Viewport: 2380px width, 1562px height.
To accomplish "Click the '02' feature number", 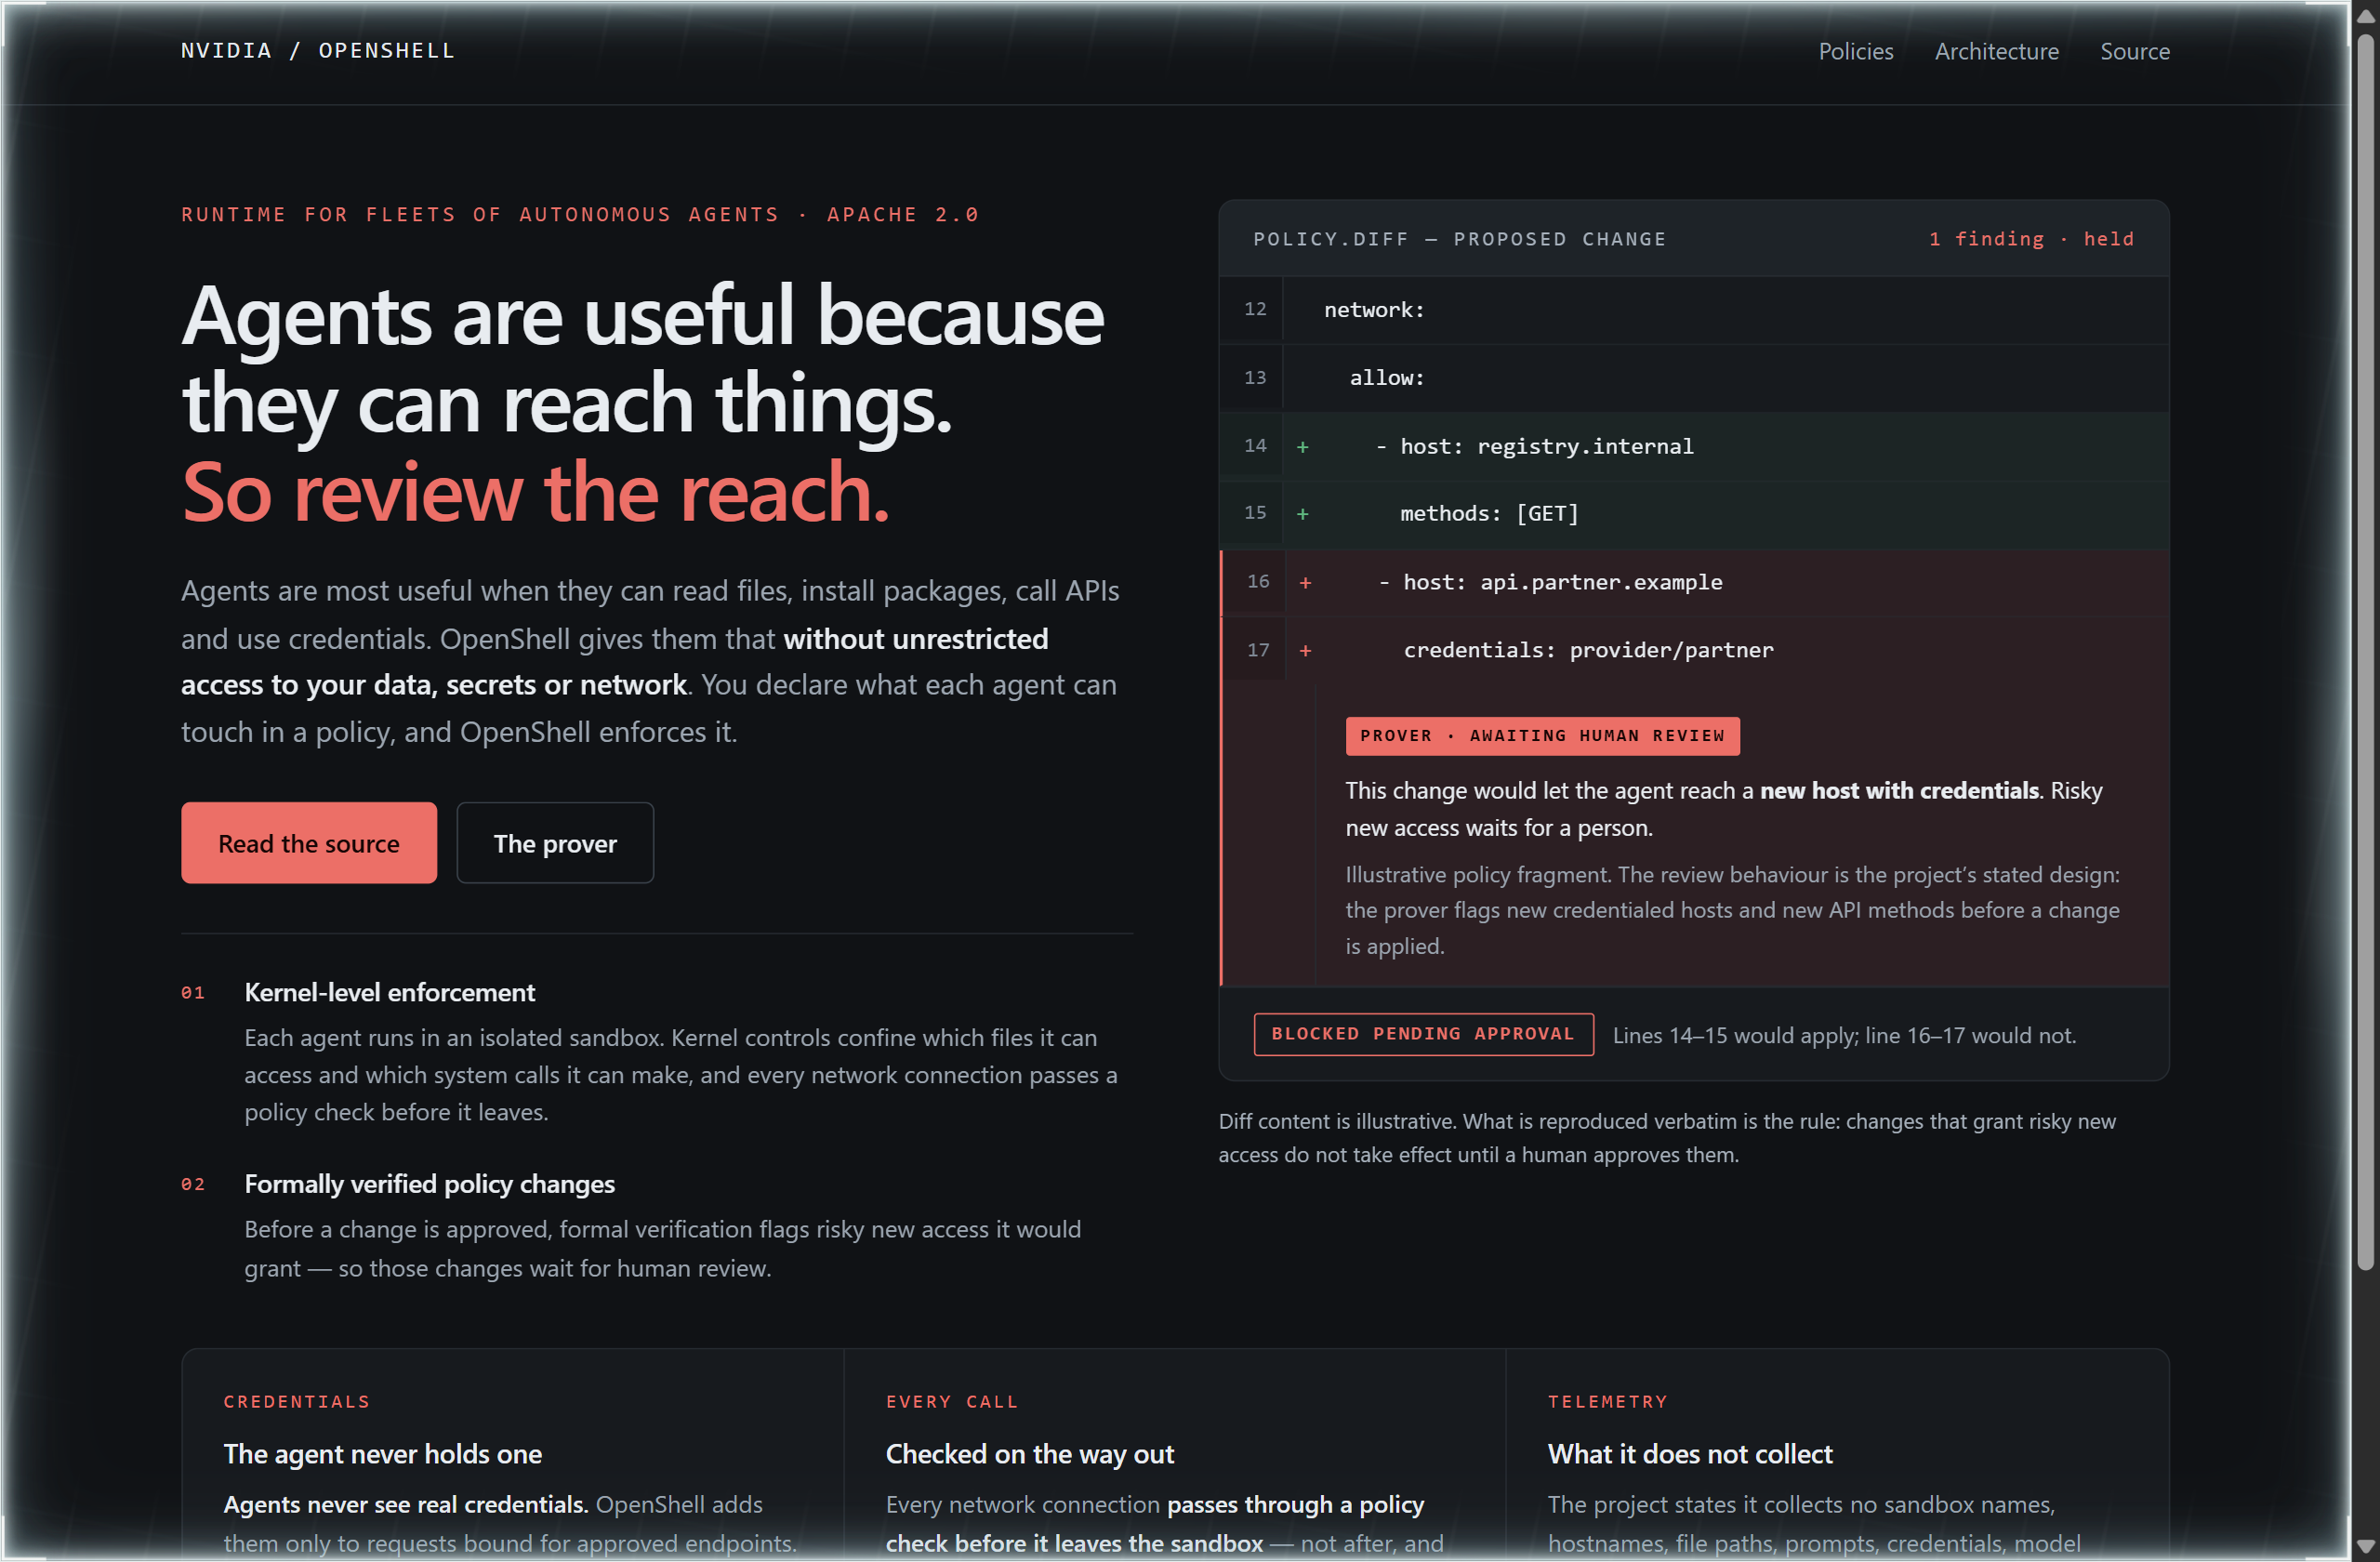I will [193, 1185].
